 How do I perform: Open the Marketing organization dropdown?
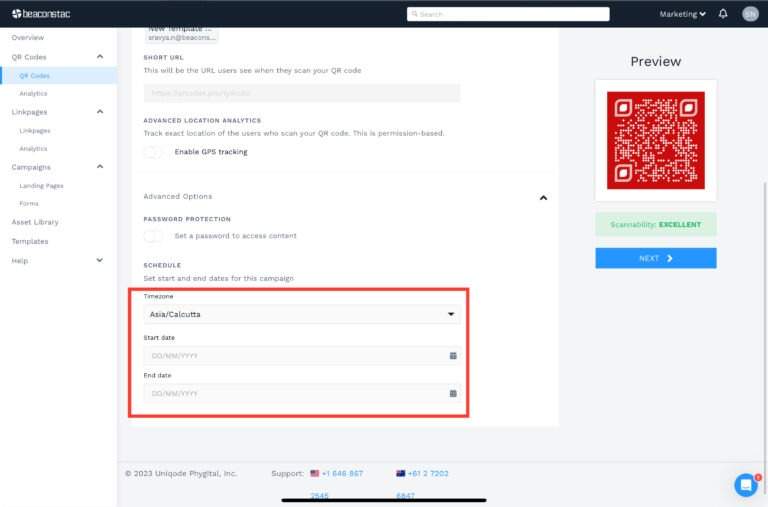point(682,14)
